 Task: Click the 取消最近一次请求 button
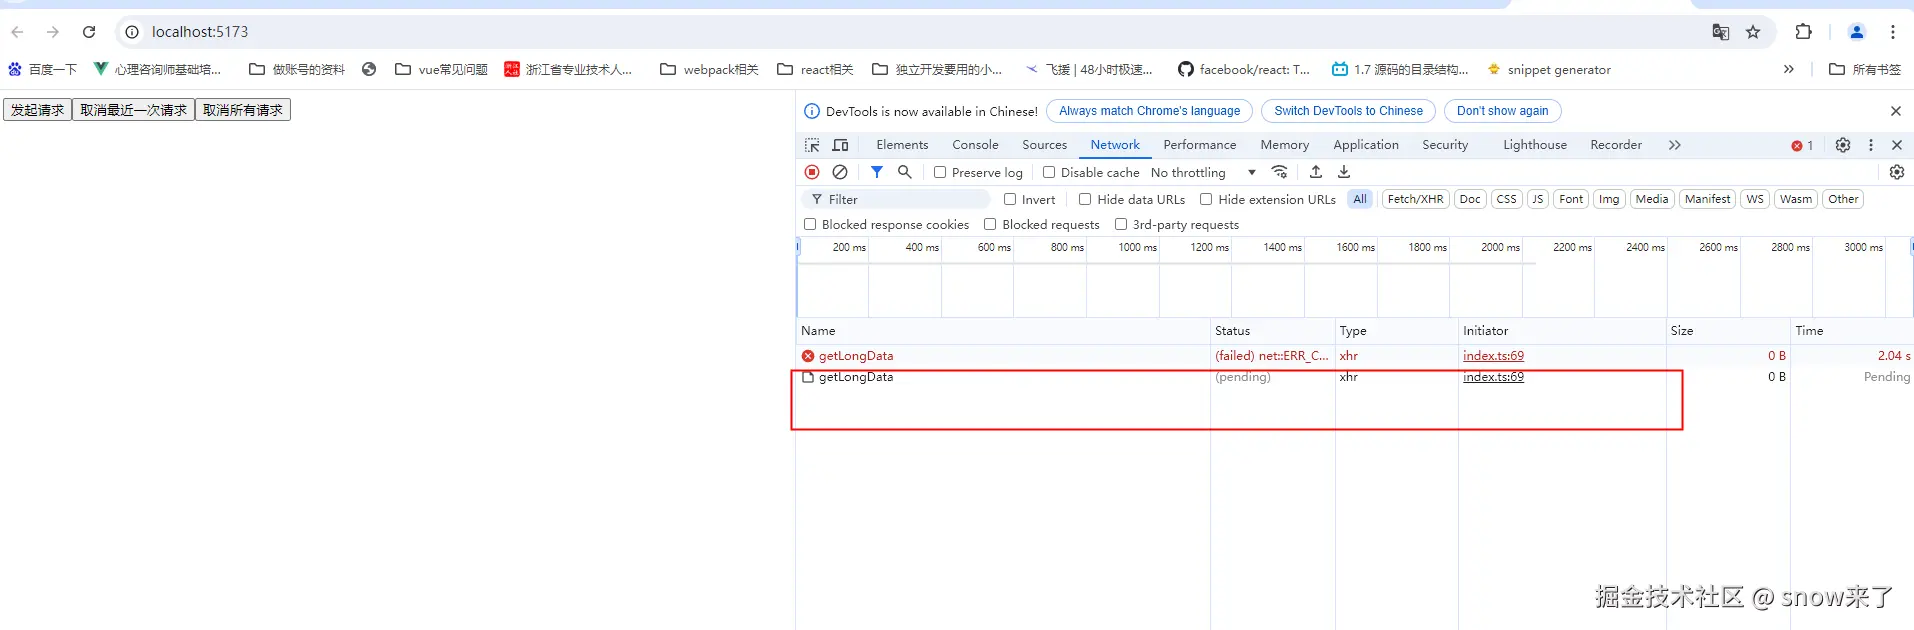coord(133,110)
